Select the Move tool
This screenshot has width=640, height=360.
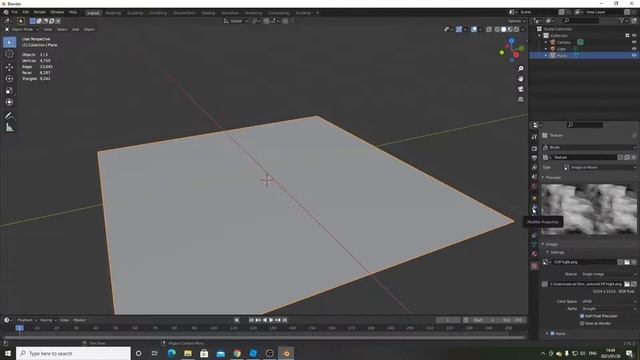[x=9, y=67]
